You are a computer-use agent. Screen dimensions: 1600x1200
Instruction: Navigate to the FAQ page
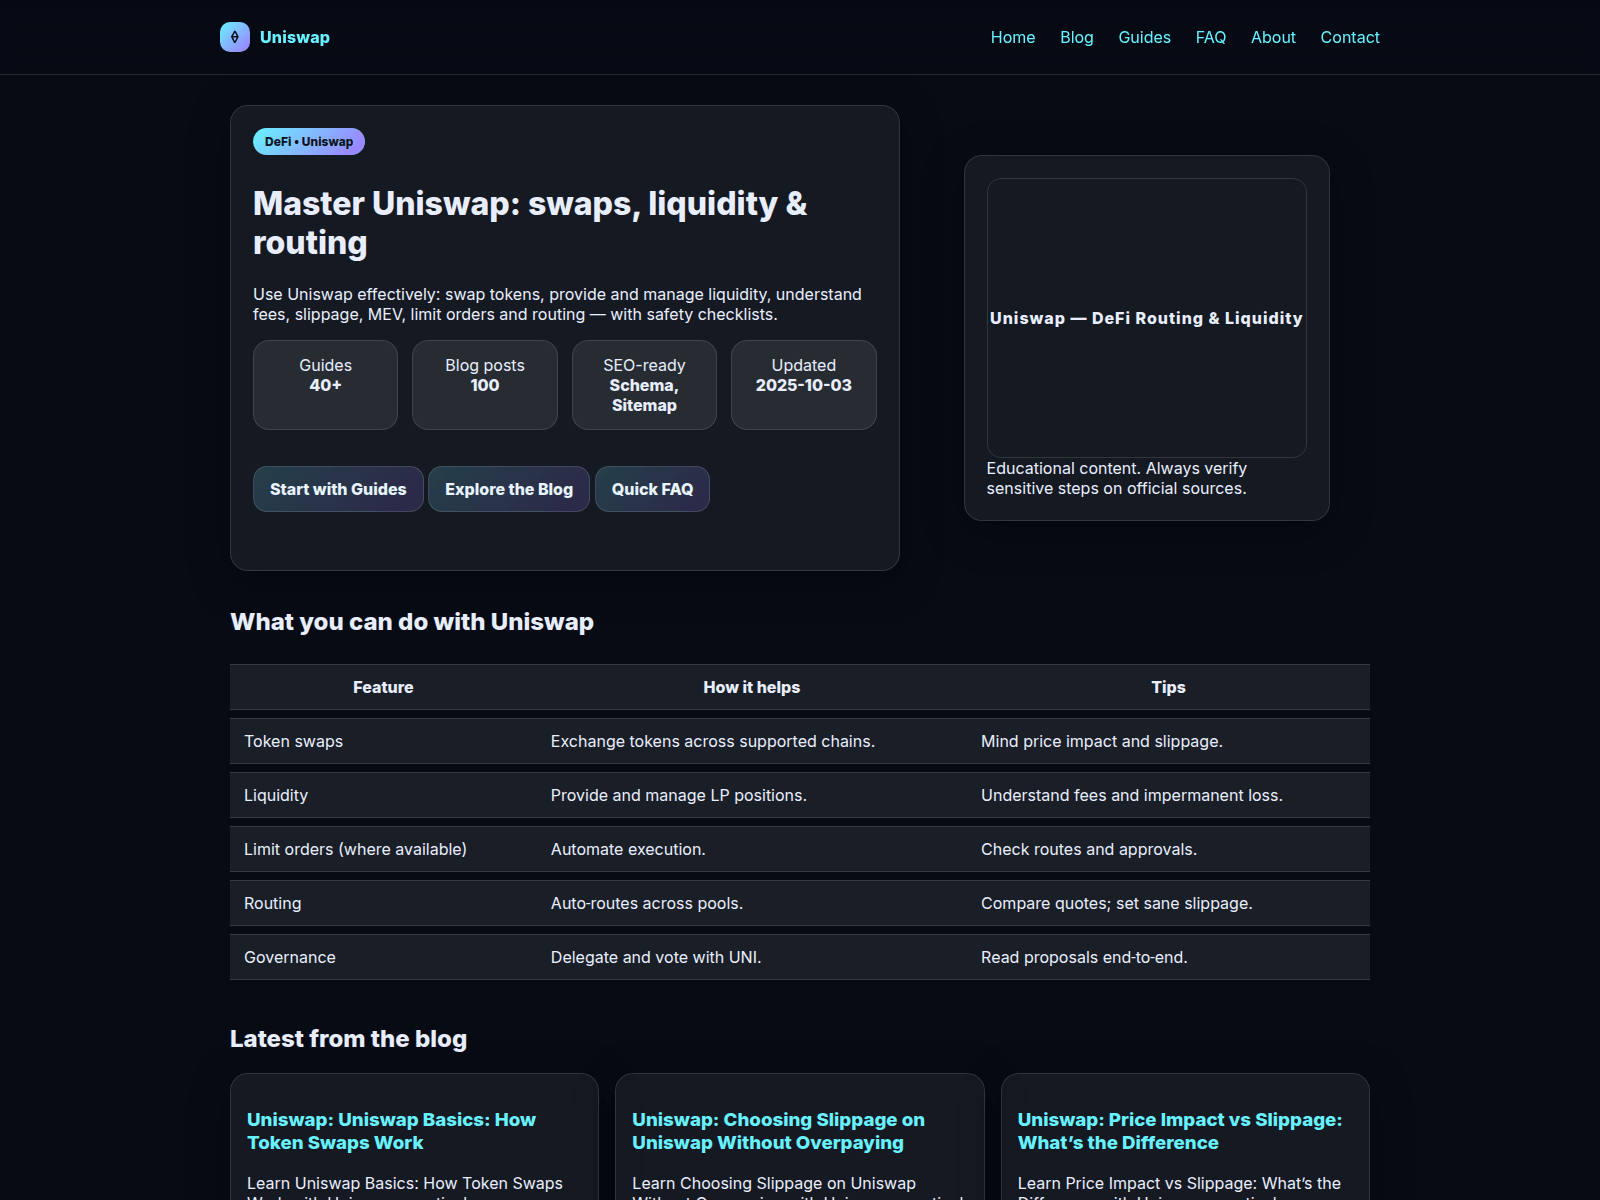[x=1211, y=37]
